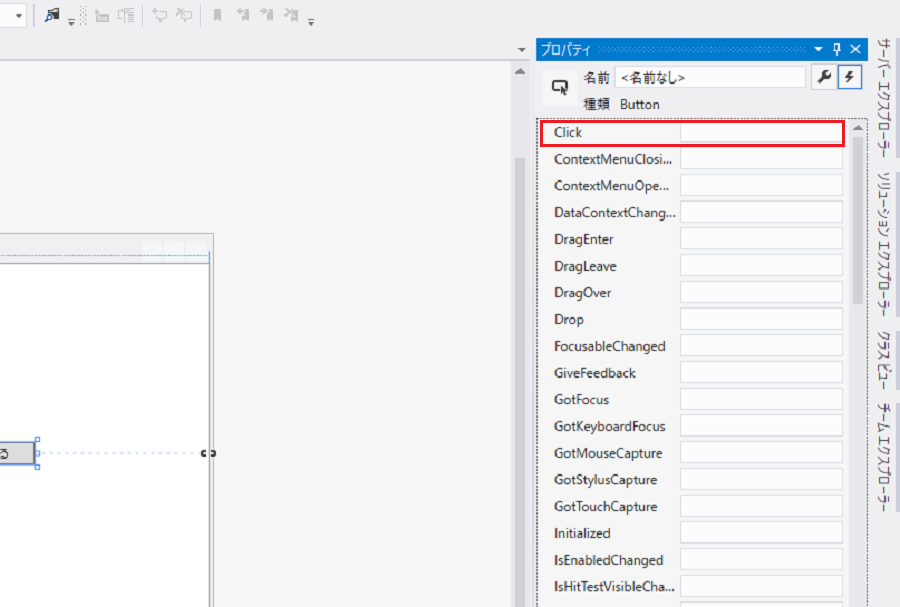Image resolution: width=900 pixels, height=607 pixels.
Task: Click the DragLeave event handler field
Action: 761,266
